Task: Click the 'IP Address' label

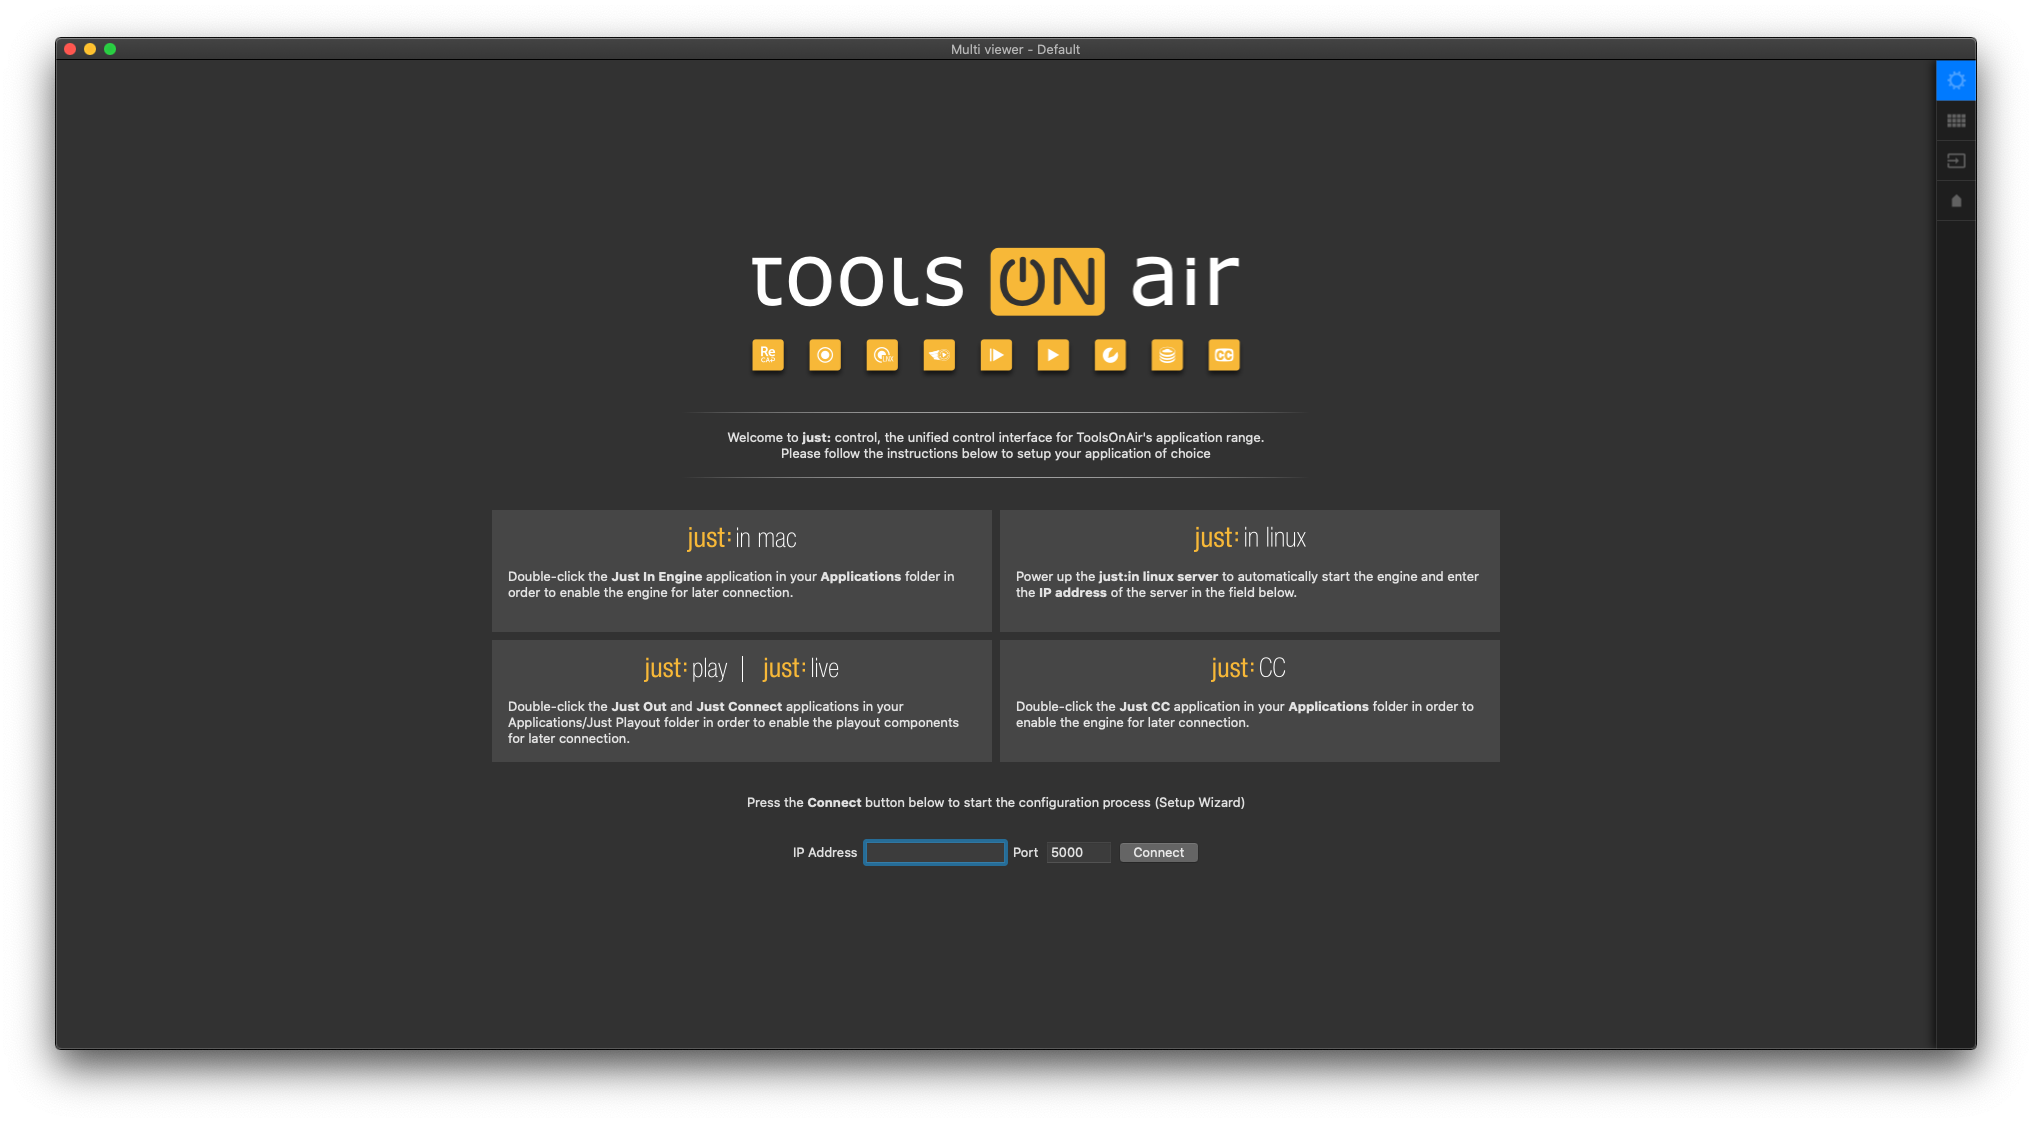Action: point(824,852)
